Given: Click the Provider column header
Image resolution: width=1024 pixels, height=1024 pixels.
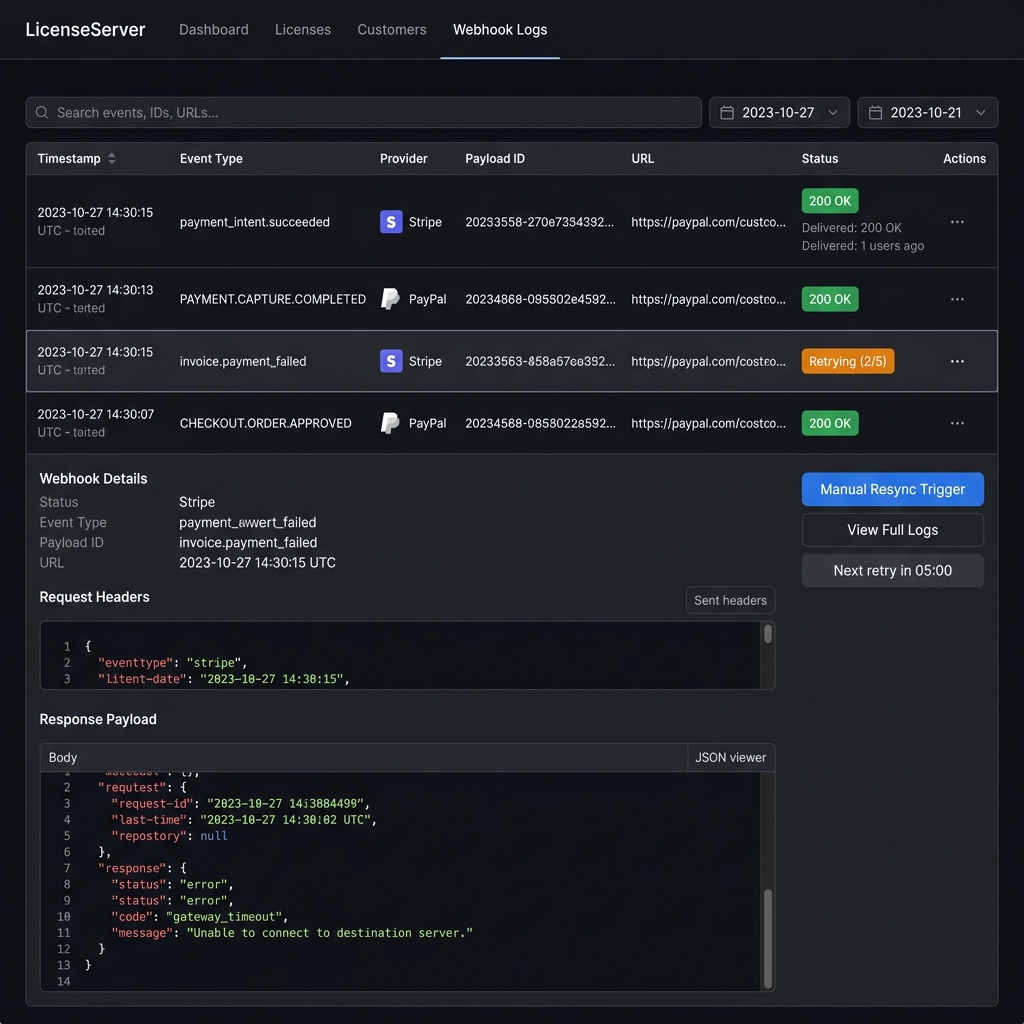Looking at the screenshot, I should point(404,159).
